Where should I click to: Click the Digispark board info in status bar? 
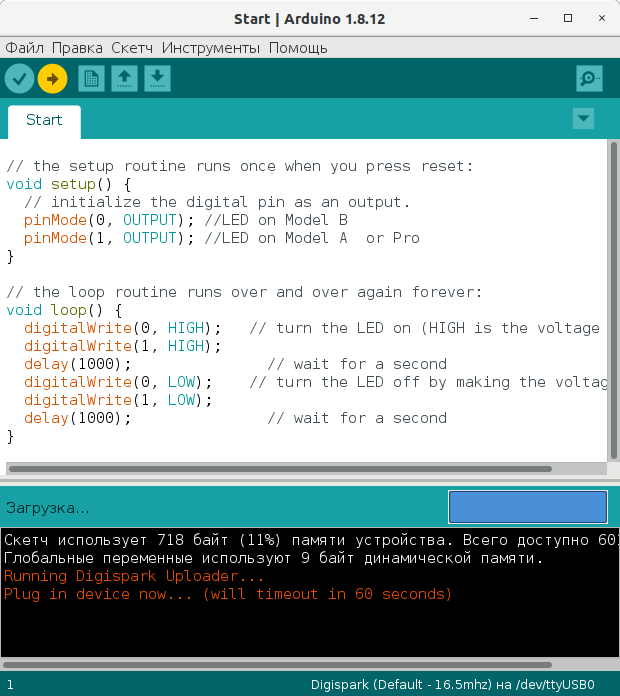[x=453, y=685]
